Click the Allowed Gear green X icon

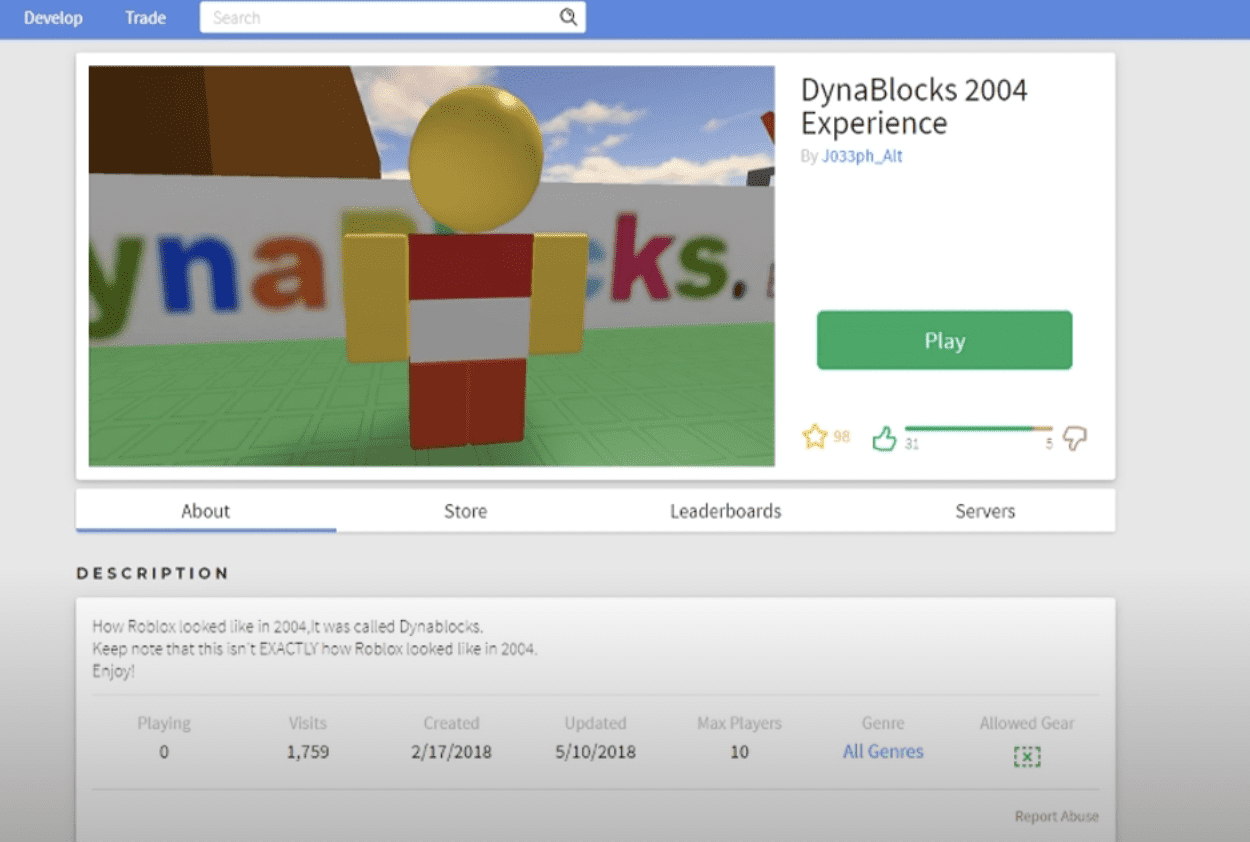click(x=1027, y=757)
